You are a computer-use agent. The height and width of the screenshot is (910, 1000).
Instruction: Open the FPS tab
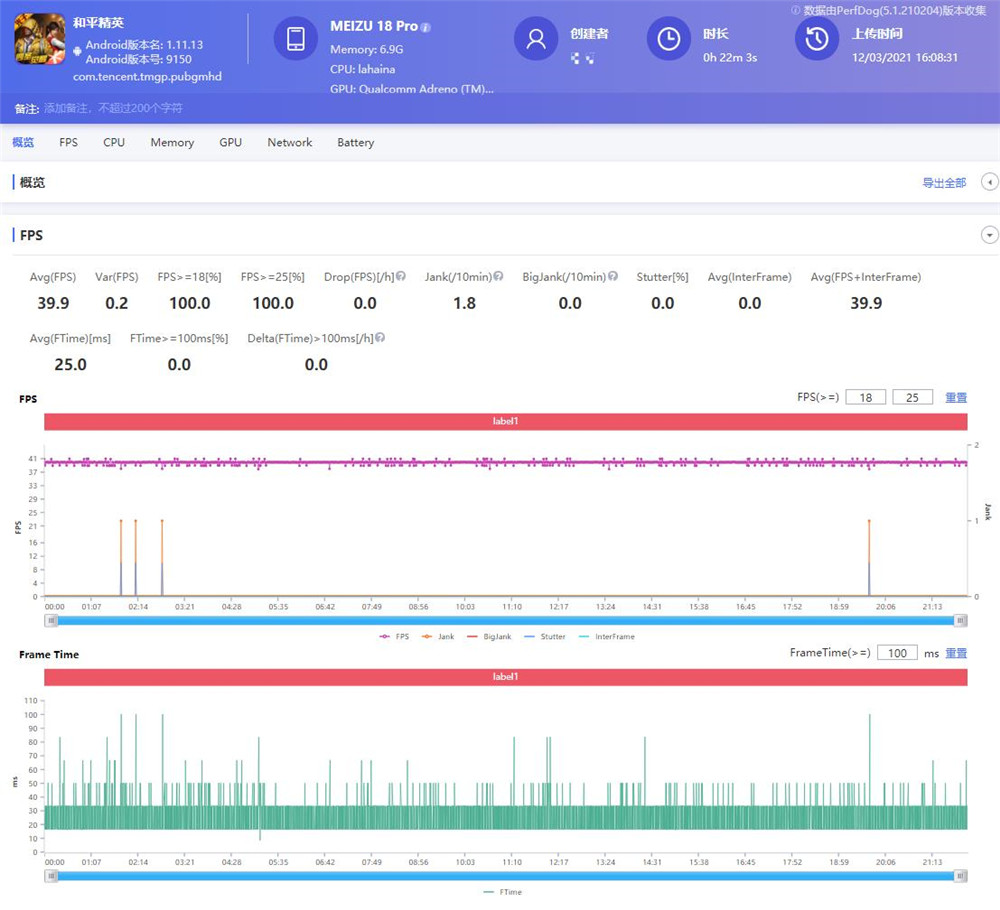(68, 142)
